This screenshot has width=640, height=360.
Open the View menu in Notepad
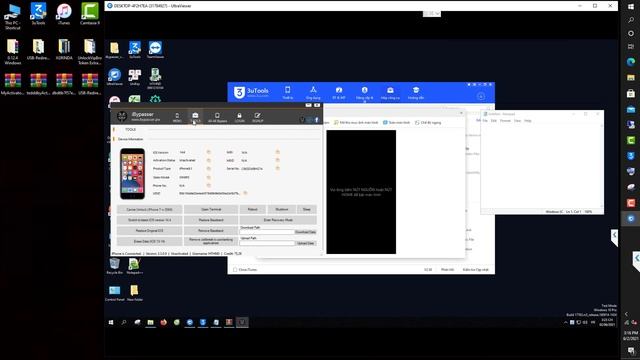[518, 121]
